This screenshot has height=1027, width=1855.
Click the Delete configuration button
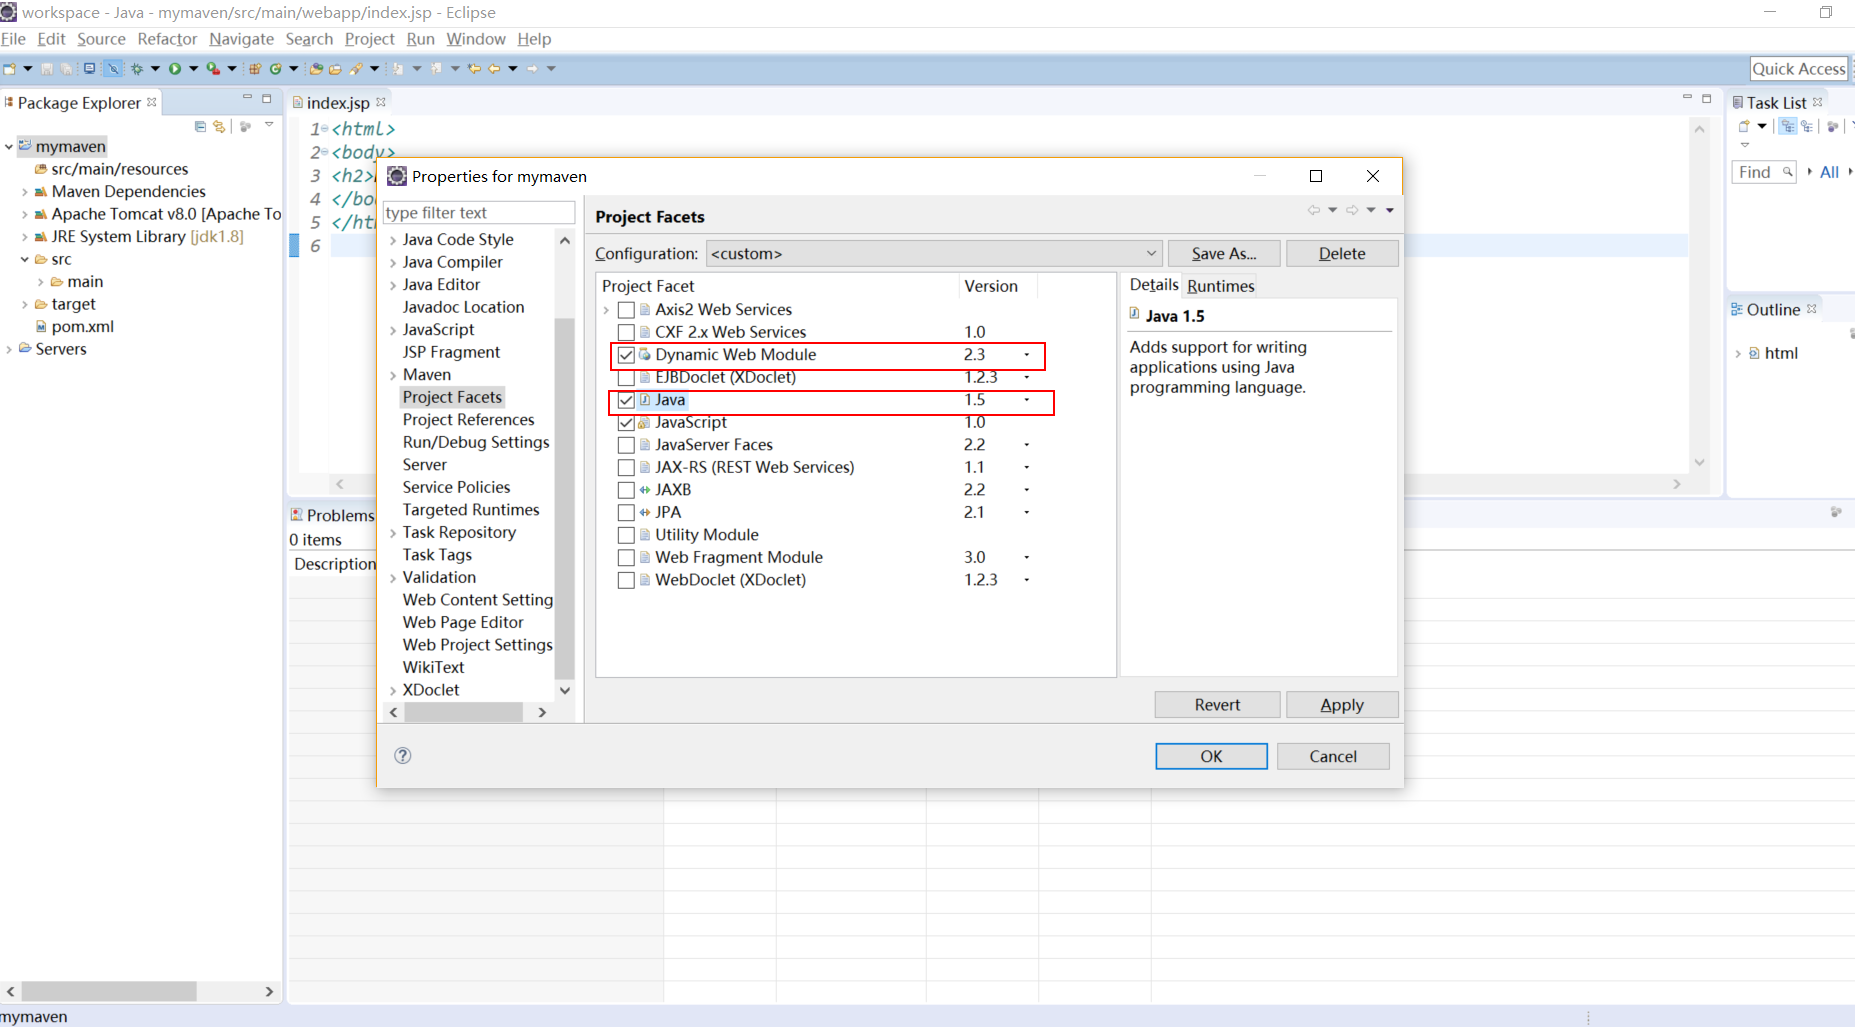tap(1342, 254)
